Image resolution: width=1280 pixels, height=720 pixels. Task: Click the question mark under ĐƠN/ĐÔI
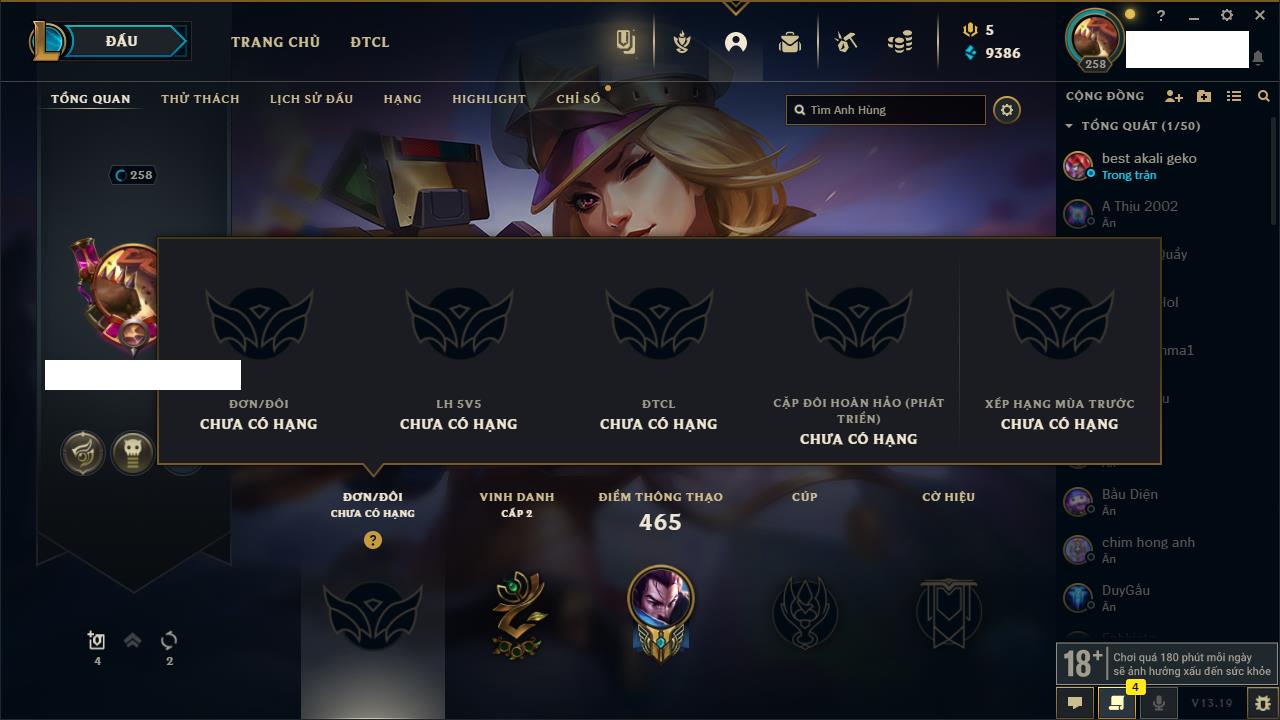373,540
